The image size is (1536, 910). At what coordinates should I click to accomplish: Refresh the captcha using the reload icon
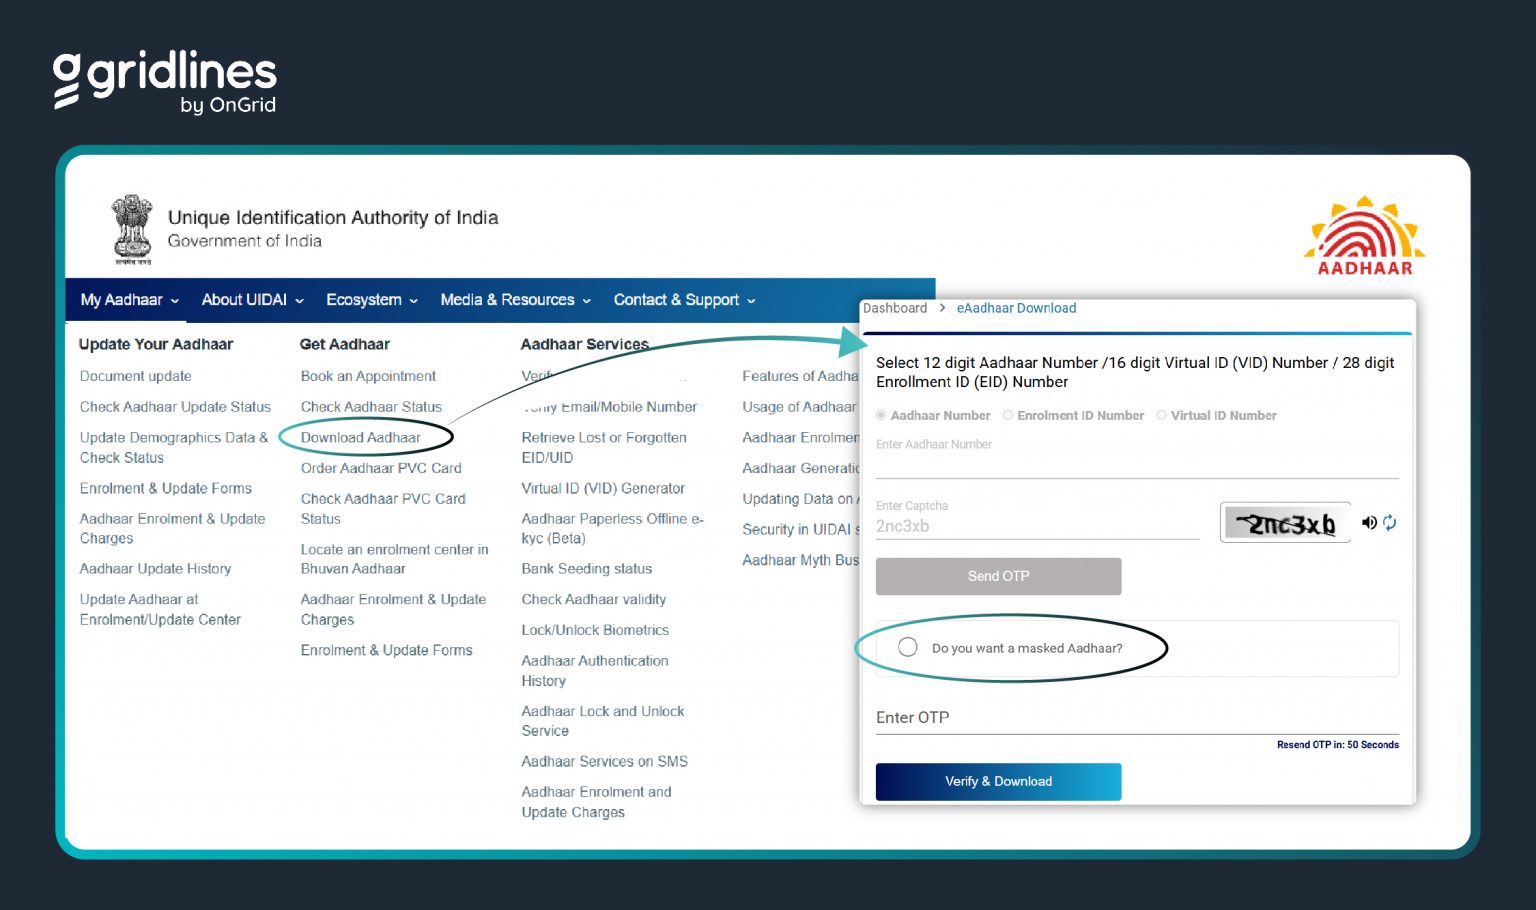[x=1390, y=522]
